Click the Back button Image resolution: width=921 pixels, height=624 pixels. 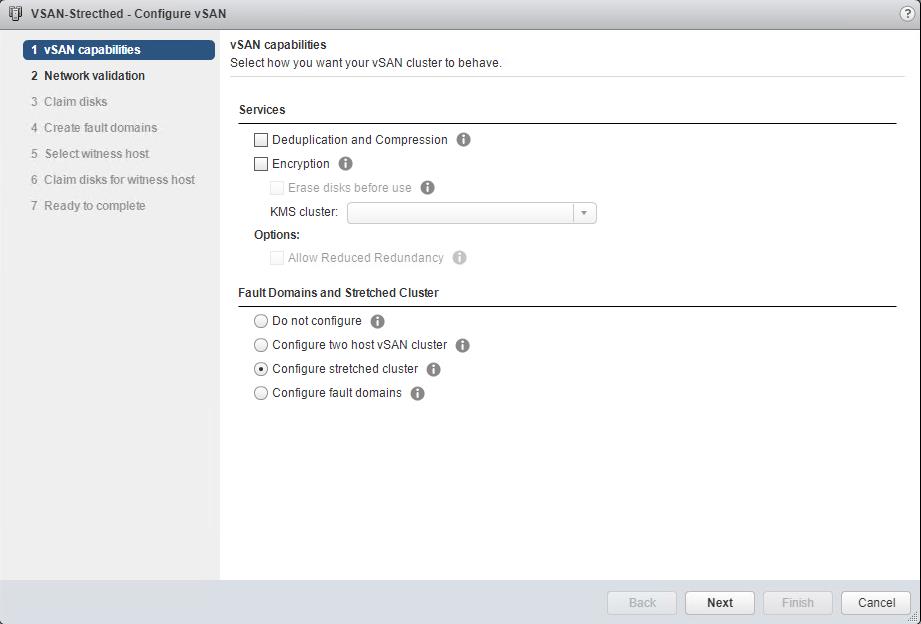(642, 603)
